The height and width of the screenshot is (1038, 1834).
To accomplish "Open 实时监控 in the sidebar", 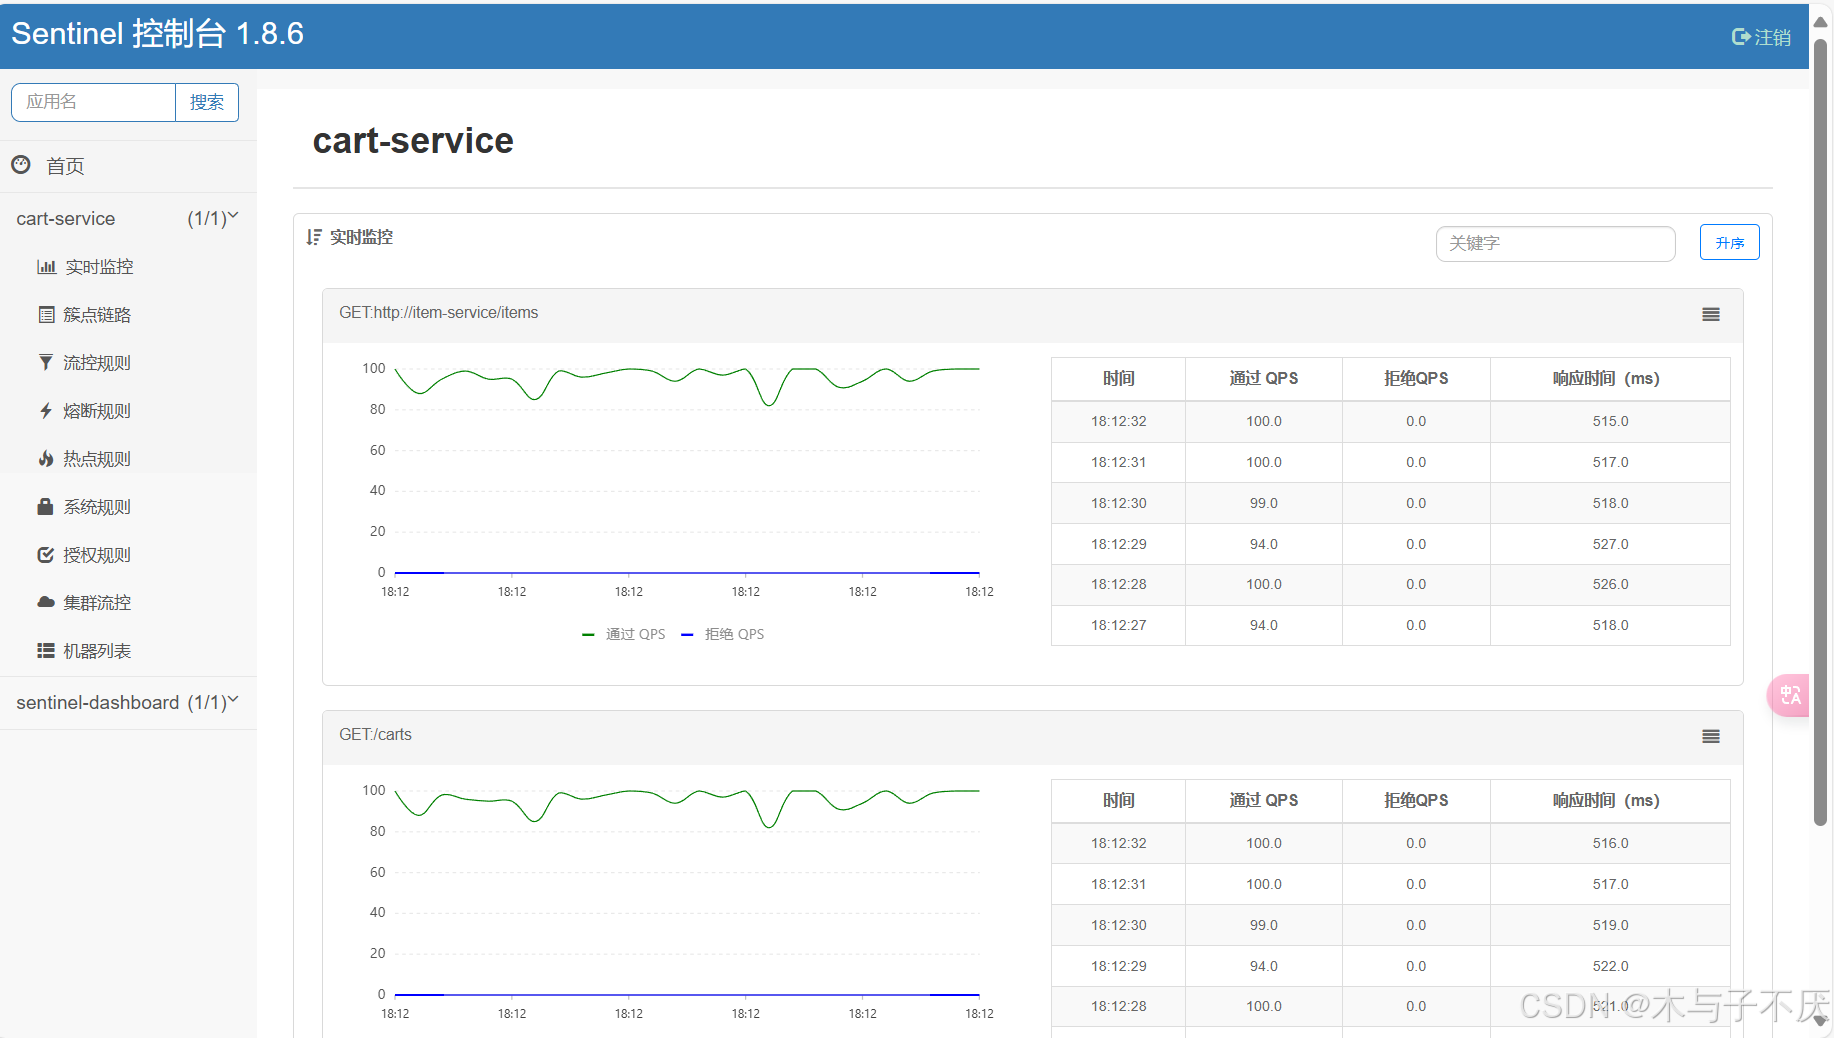I will 99,267.
